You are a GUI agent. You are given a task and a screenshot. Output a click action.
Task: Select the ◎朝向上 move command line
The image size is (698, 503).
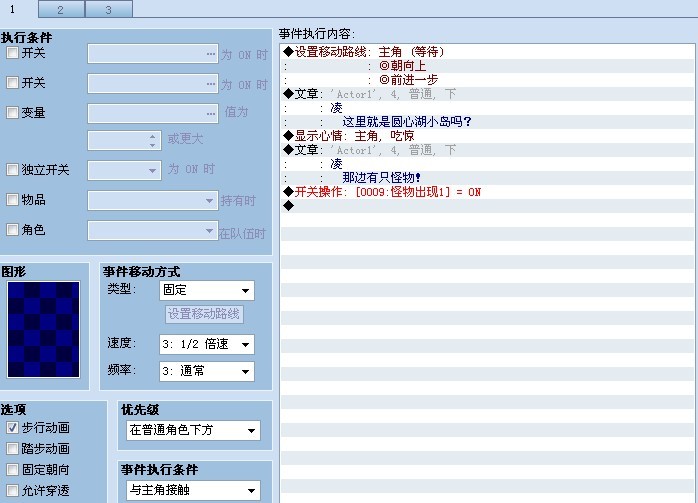(487, 66)
